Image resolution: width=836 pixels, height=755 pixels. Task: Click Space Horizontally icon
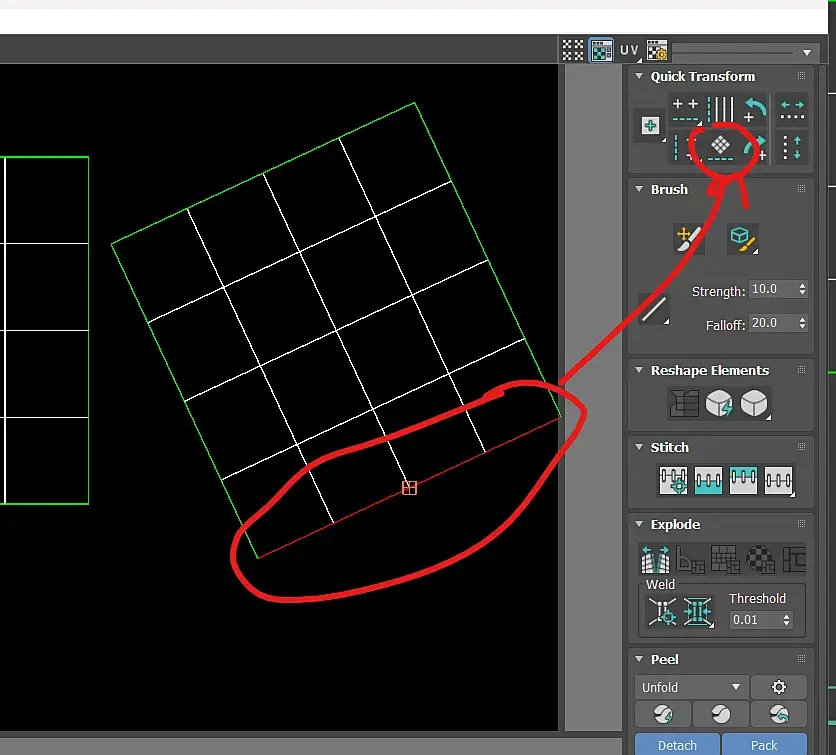click(x=792, y=110)
